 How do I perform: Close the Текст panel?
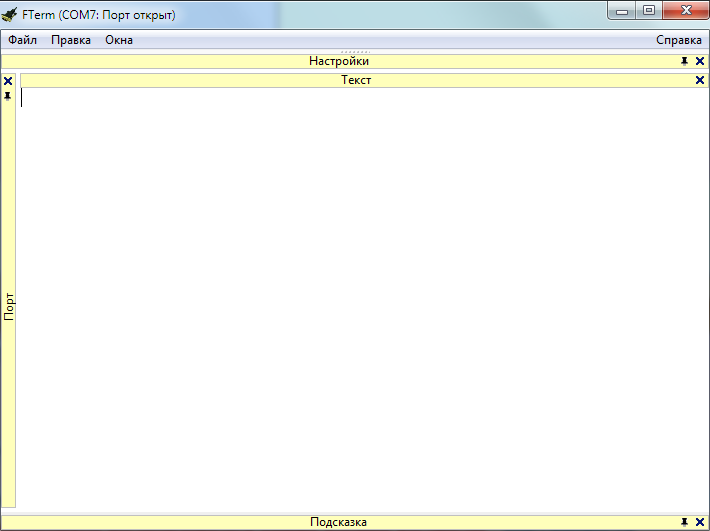point(700,80)
